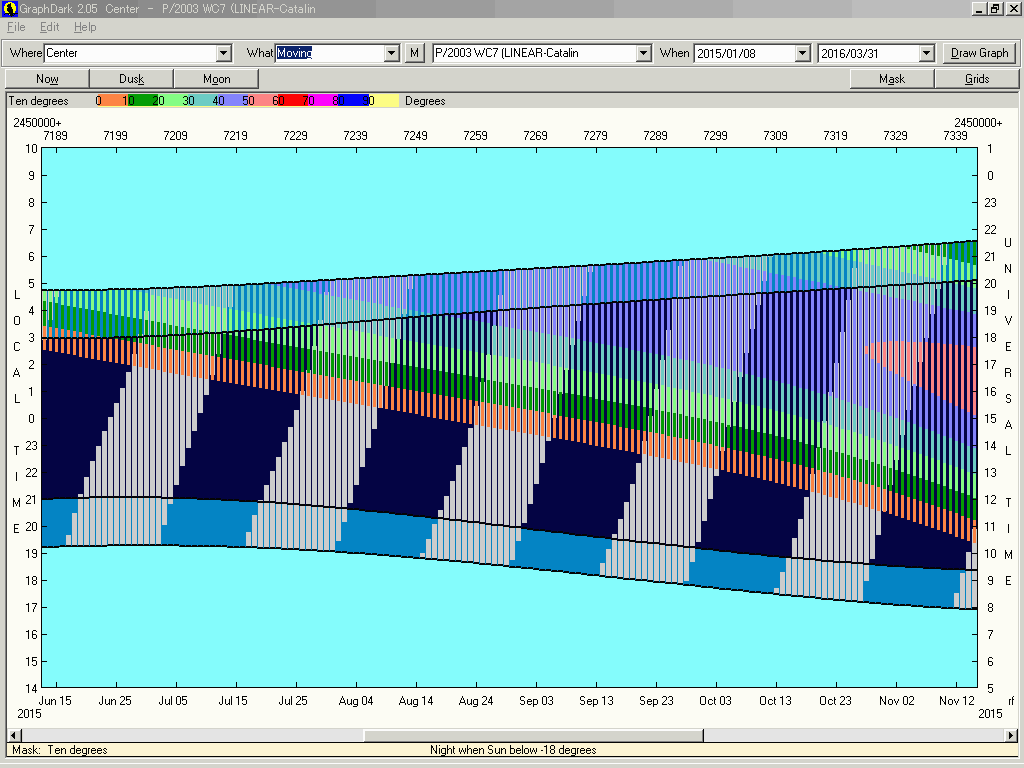1024x768 pixels.
Task: Open the 2016/03/31 end date dropdown
Action: pyautogui.click(x=926, y=53)
